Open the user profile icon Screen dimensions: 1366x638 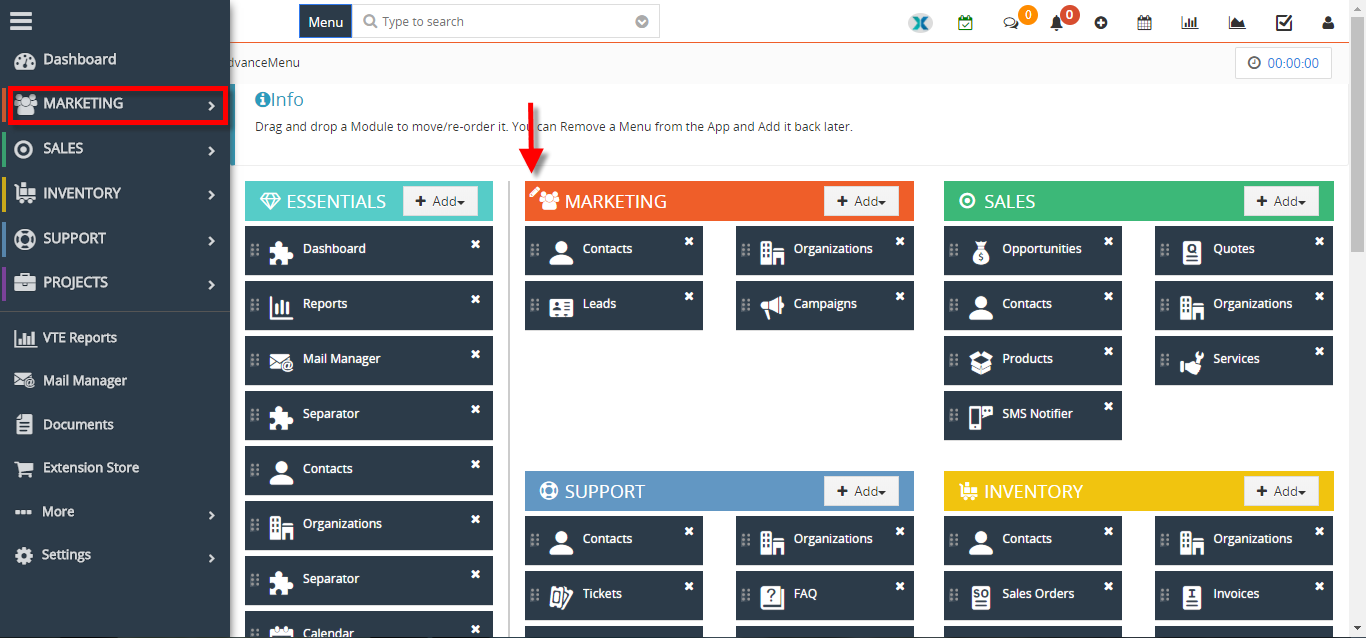click(1328, 22)
